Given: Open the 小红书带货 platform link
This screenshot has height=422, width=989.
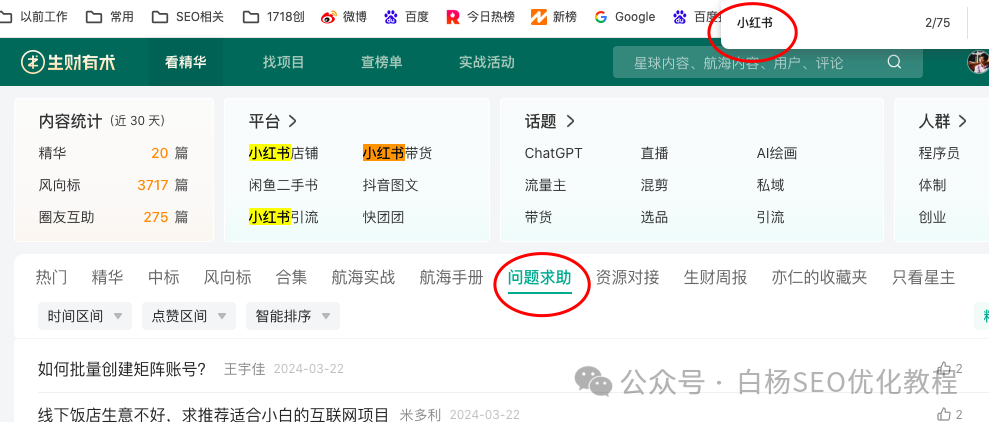Looking at the screenshot, I should click(397, 153).
